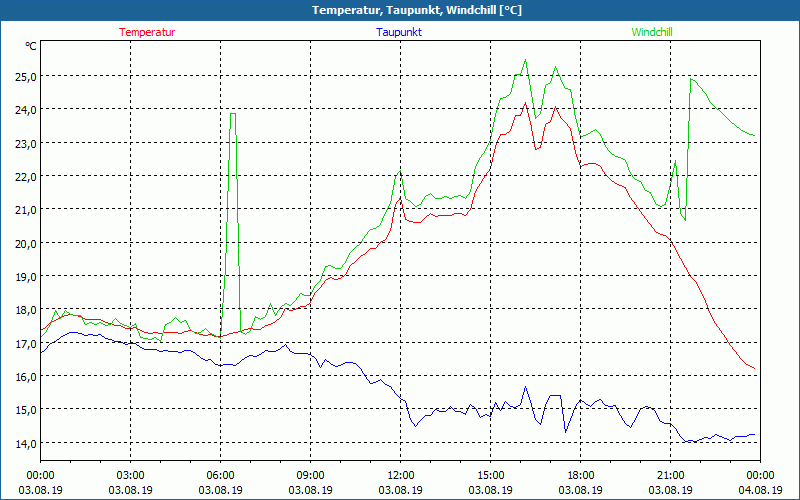The width and height of the screenshot is (800, 500).
Task: Click the 06:00 time axis label
Action: pyautogui.click(x=220, y=476)
